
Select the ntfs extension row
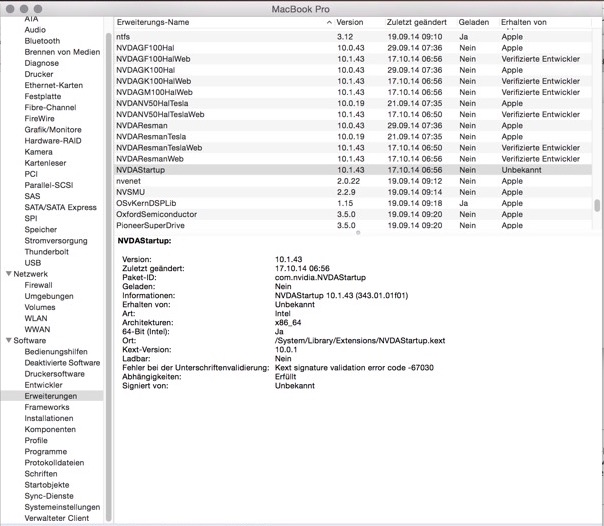(x=353, y=37)
